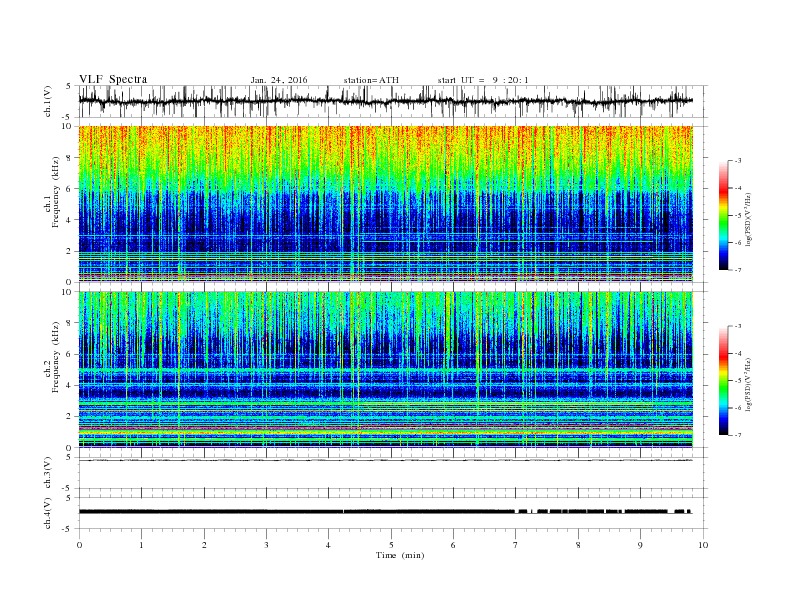Click the ch.4 black voltage band
This screenshot has height=612, width=792.
pyautogui.click(x=385, y=512)
